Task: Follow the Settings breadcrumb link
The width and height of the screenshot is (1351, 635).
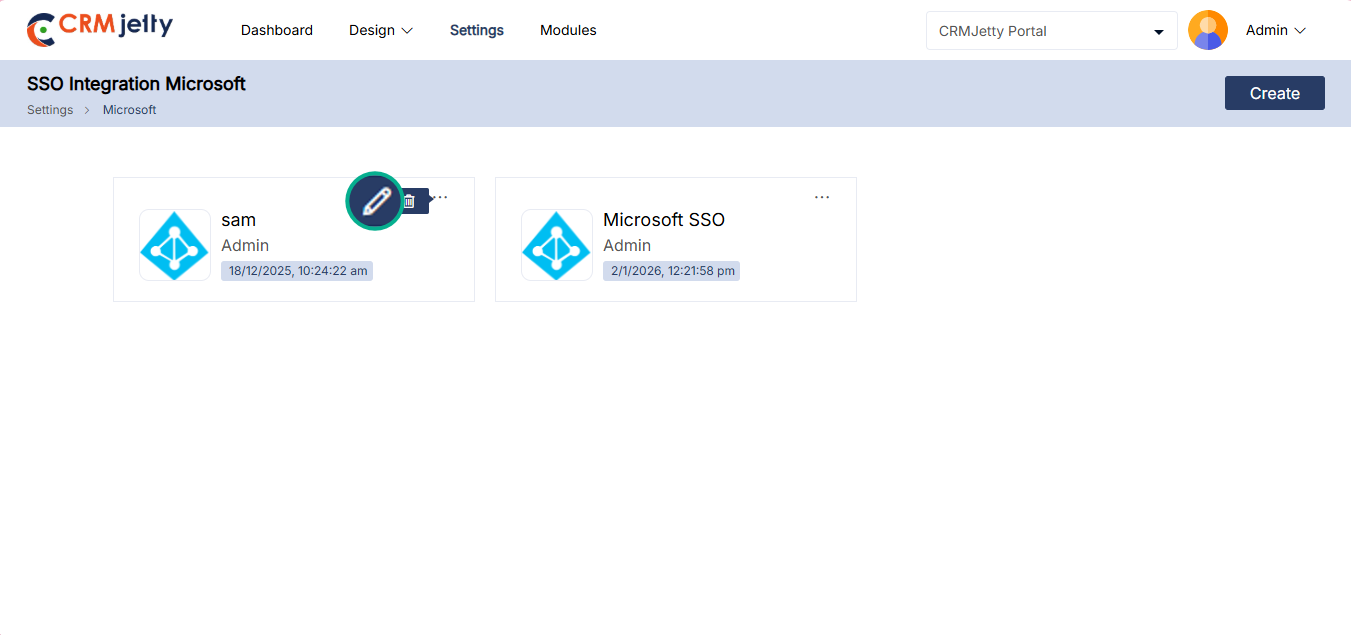Action: (x=50, y=110)
